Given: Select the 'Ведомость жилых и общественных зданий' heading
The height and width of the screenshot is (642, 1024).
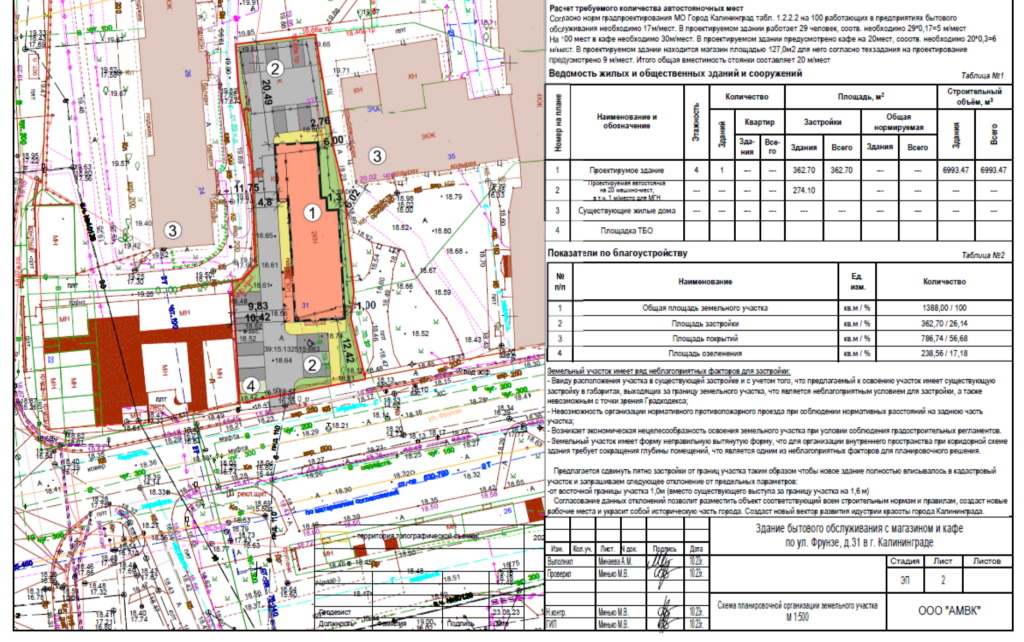Looking at the screenshot, I should click(x=676, y=74).
